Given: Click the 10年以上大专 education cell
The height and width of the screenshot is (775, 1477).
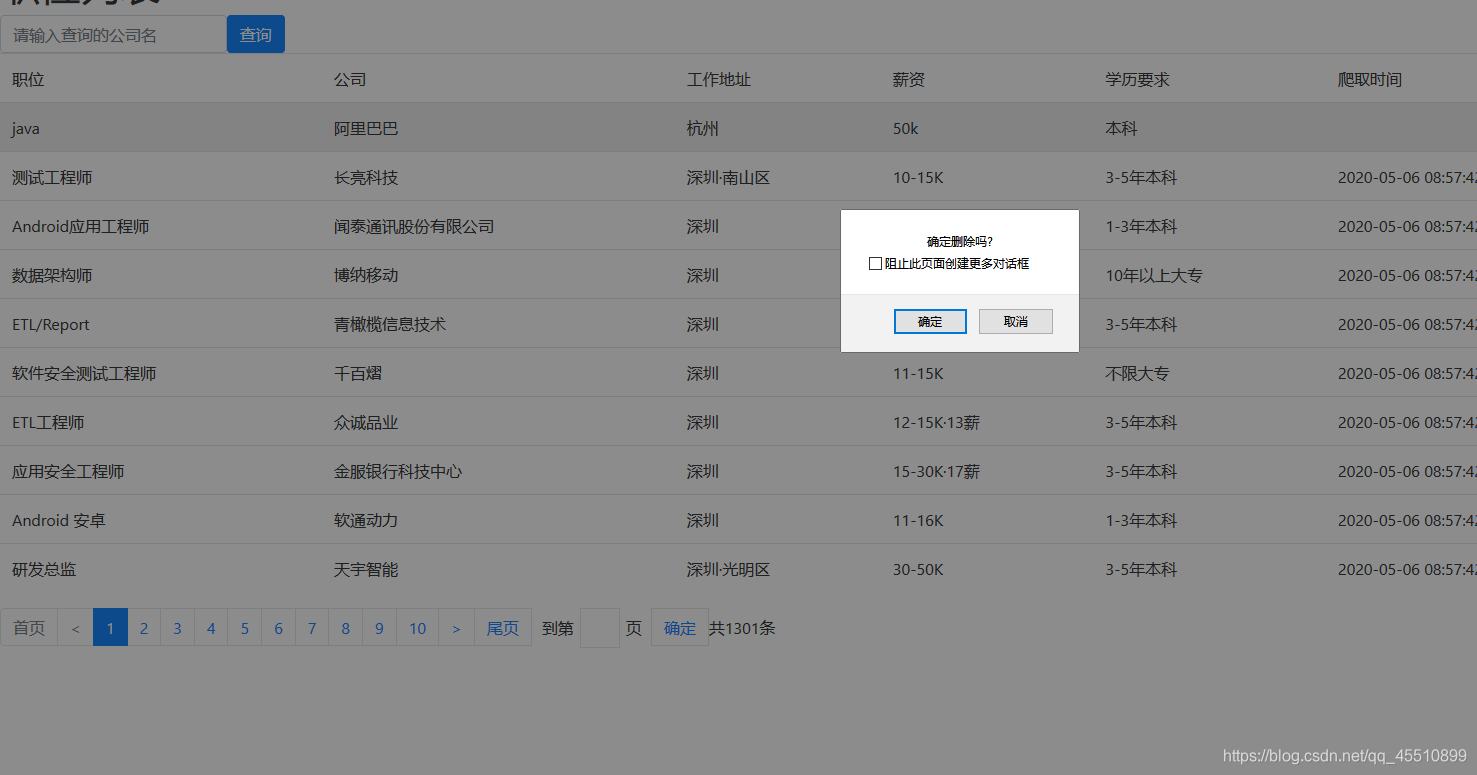Looking at the screenshot, I should pos(1154,275).
